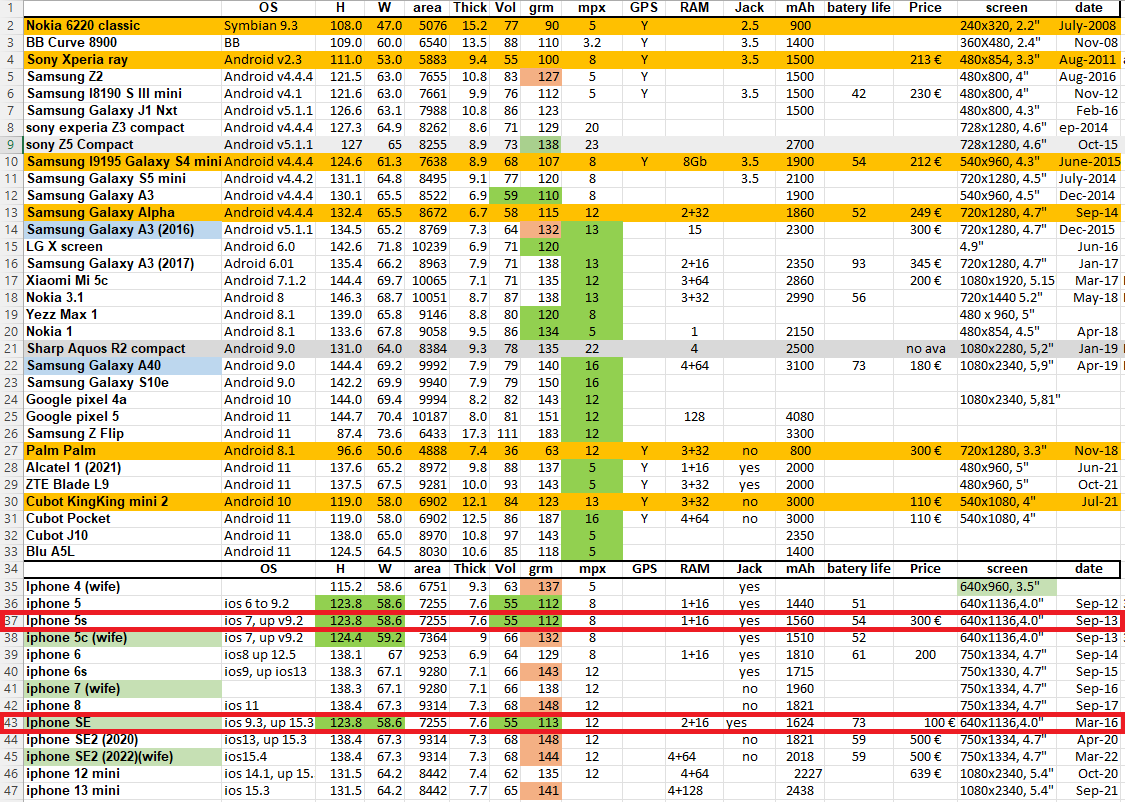Image resolution: width=1125 pixels, height=802 pixels.
Task: Click the "LG X screen" cell
Action: [123, 247]
